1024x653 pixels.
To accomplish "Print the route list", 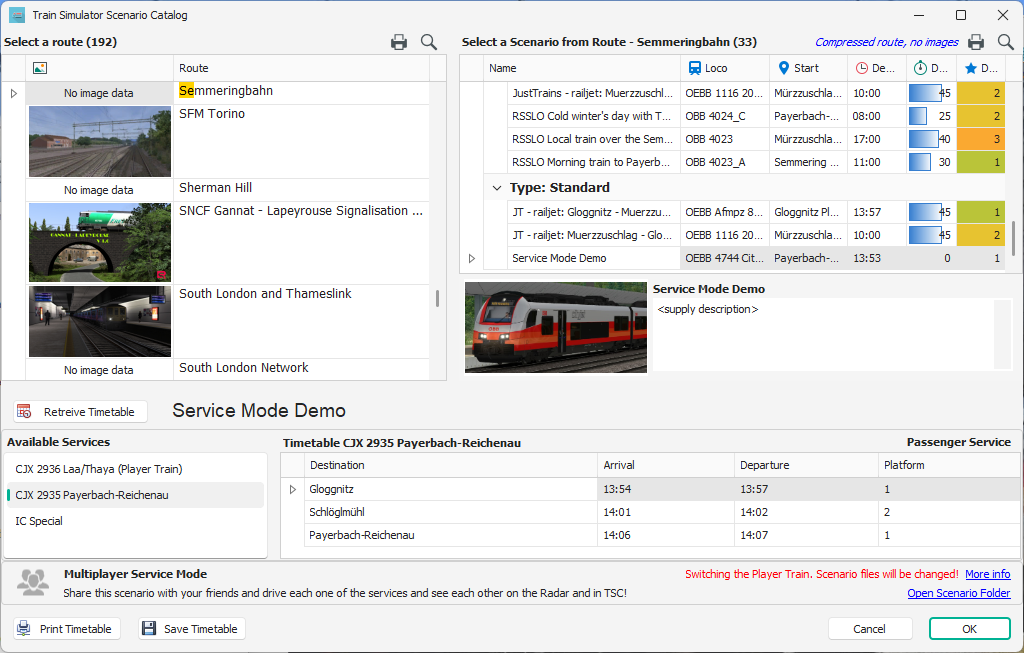I will 398,42.
